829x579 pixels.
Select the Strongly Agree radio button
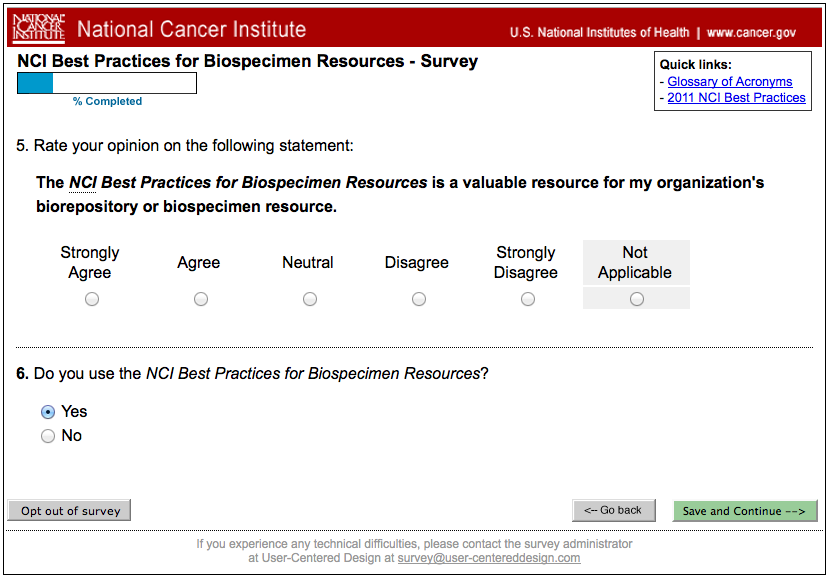[x=92, y=299]
